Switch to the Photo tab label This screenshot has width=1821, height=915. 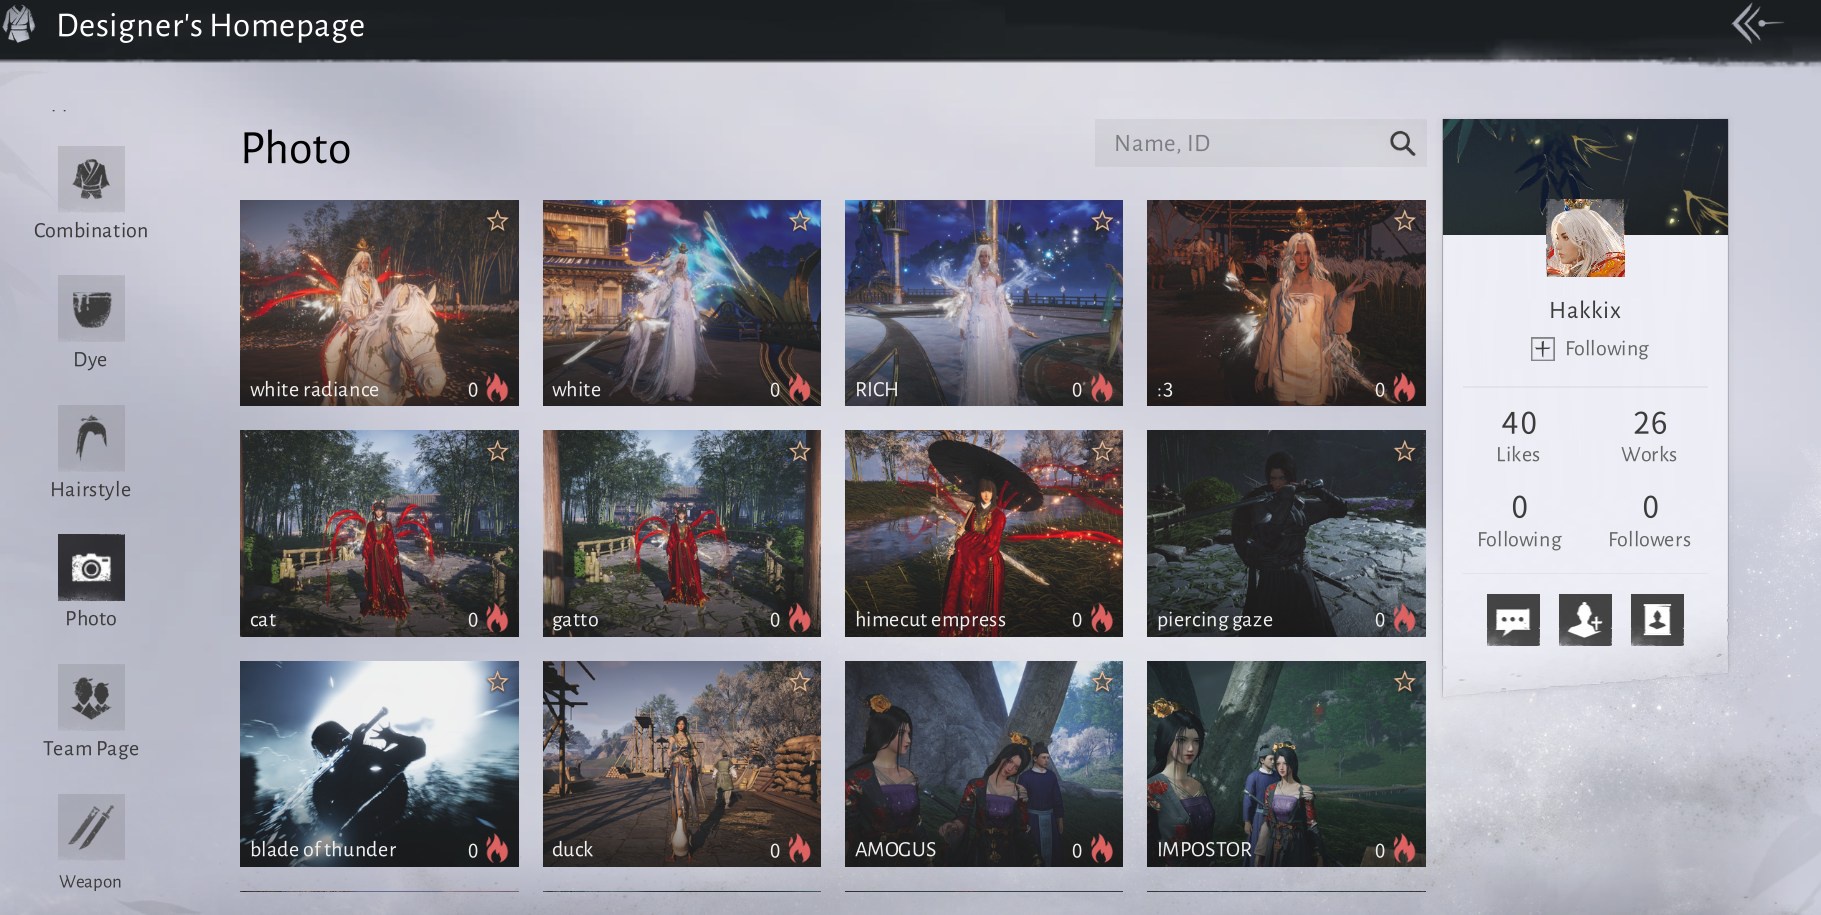(91, 618)
